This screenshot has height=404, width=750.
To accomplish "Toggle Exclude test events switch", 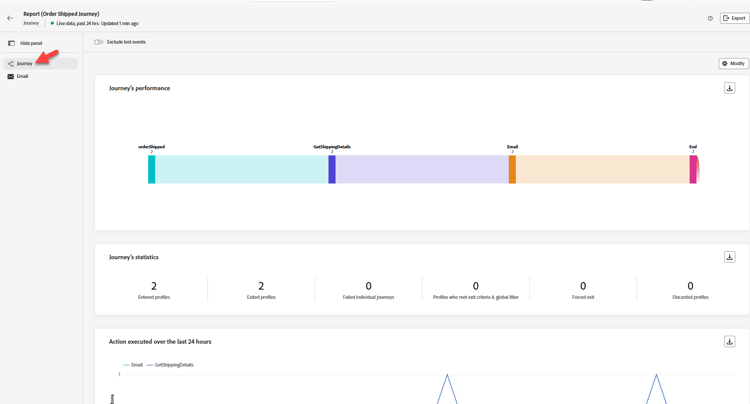I will 99,42.
